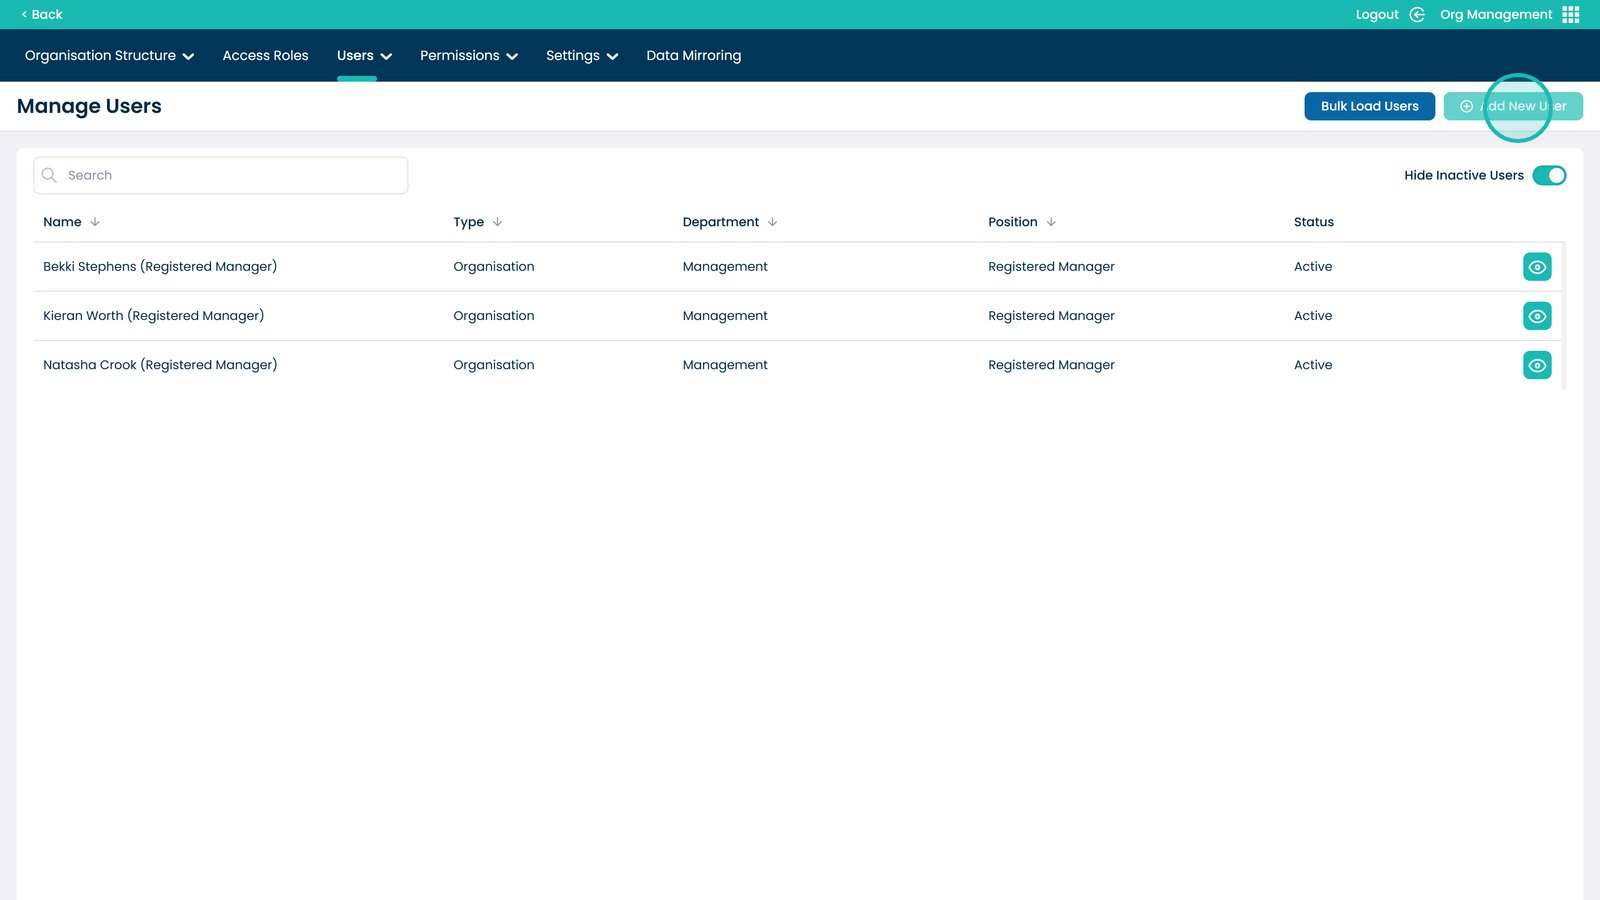Sort by Name using arrow icon
This screenshot has height=900, width=1600.
95,222
